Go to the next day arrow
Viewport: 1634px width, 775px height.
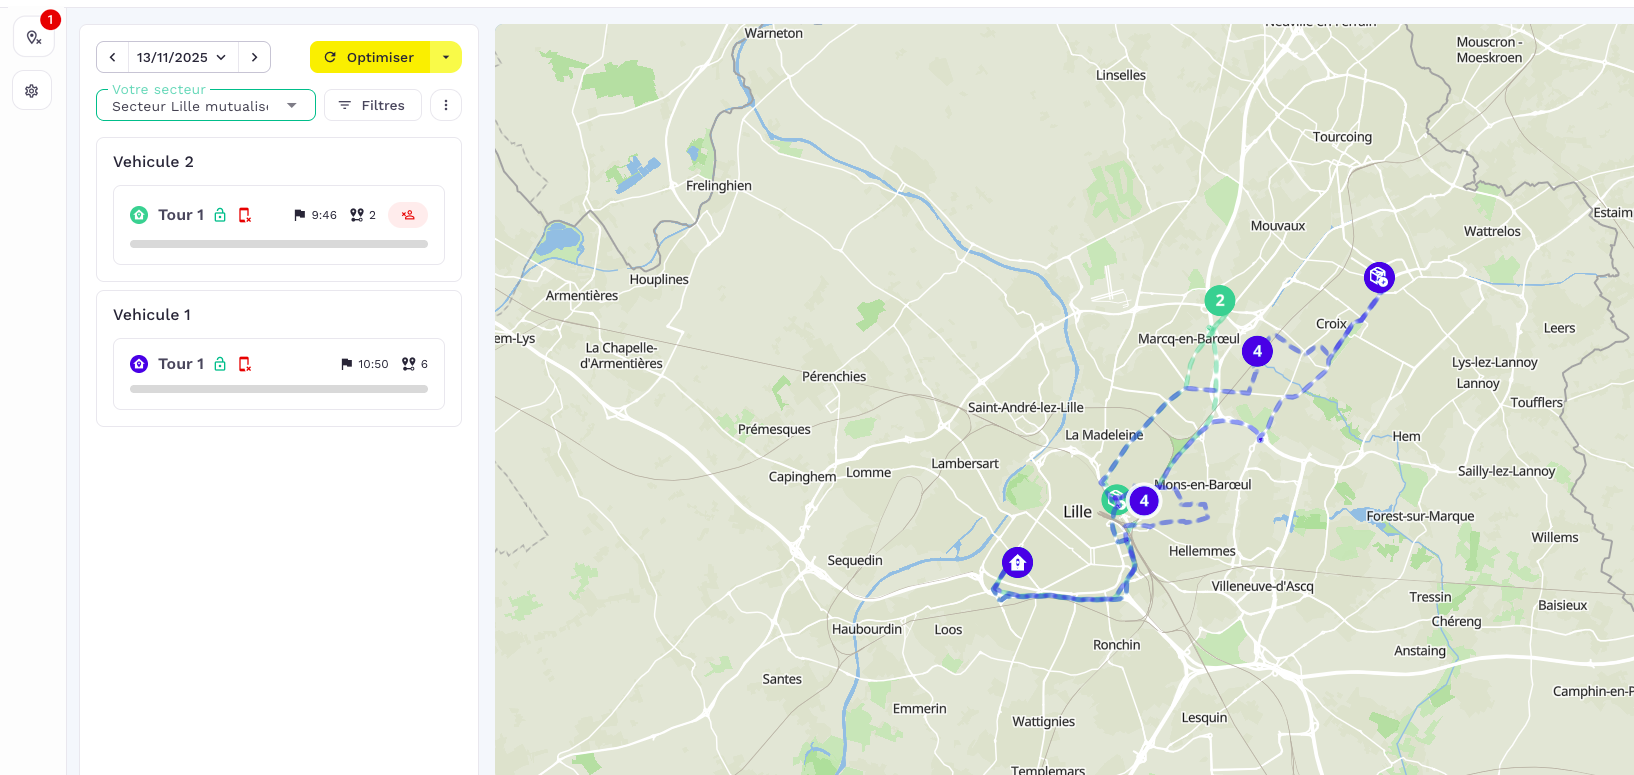click(255, 57)
